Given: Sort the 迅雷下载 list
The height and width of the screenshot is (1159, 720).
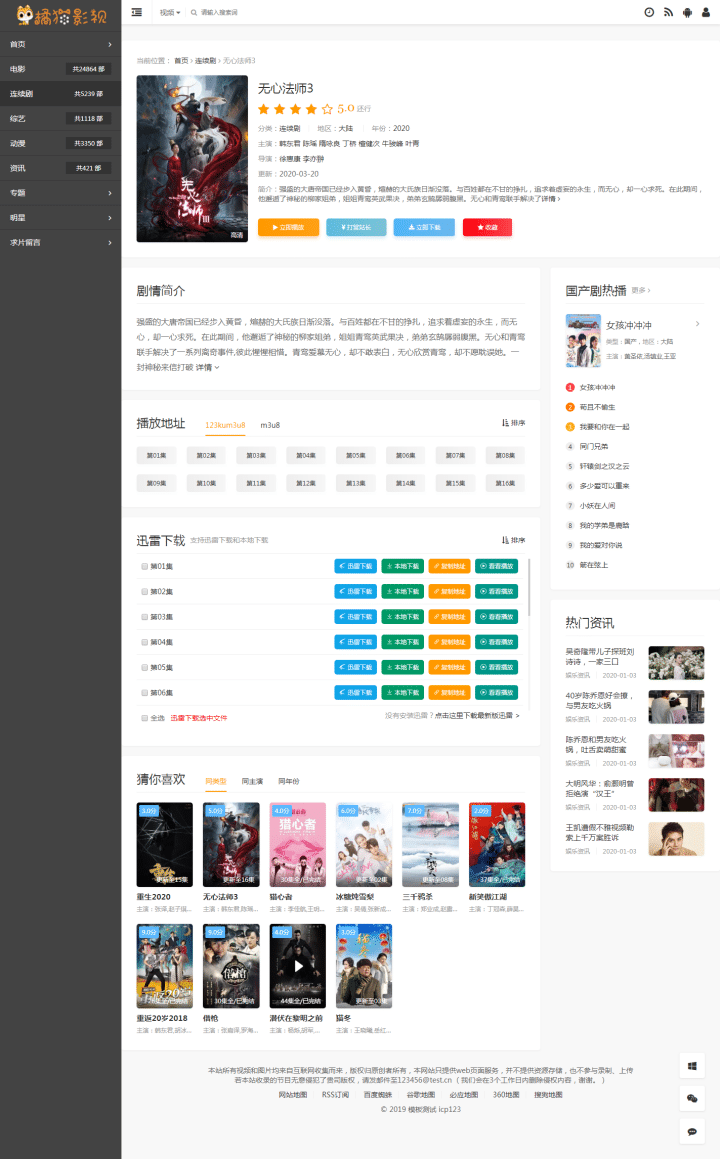Looking at the screenshot, I should pyautogui.click(x=513, y=540).
